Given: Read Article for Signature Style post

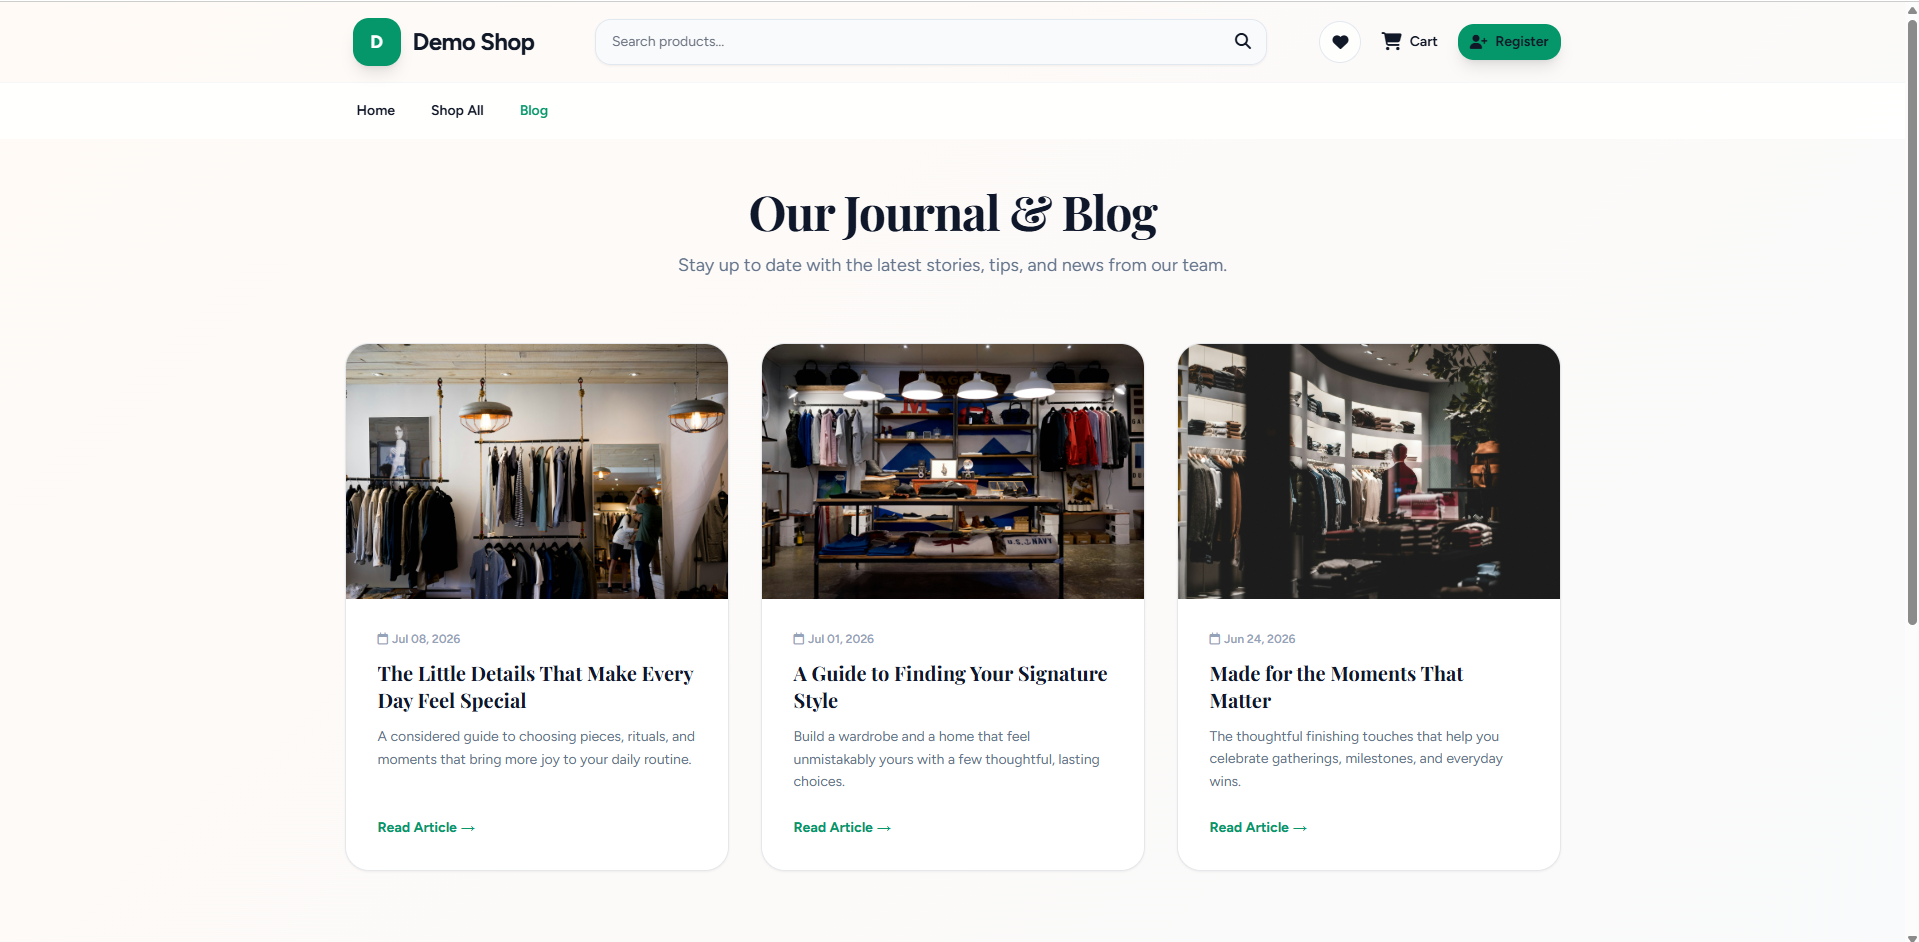Looking at the screenshot, I should (x=842, y=827).
